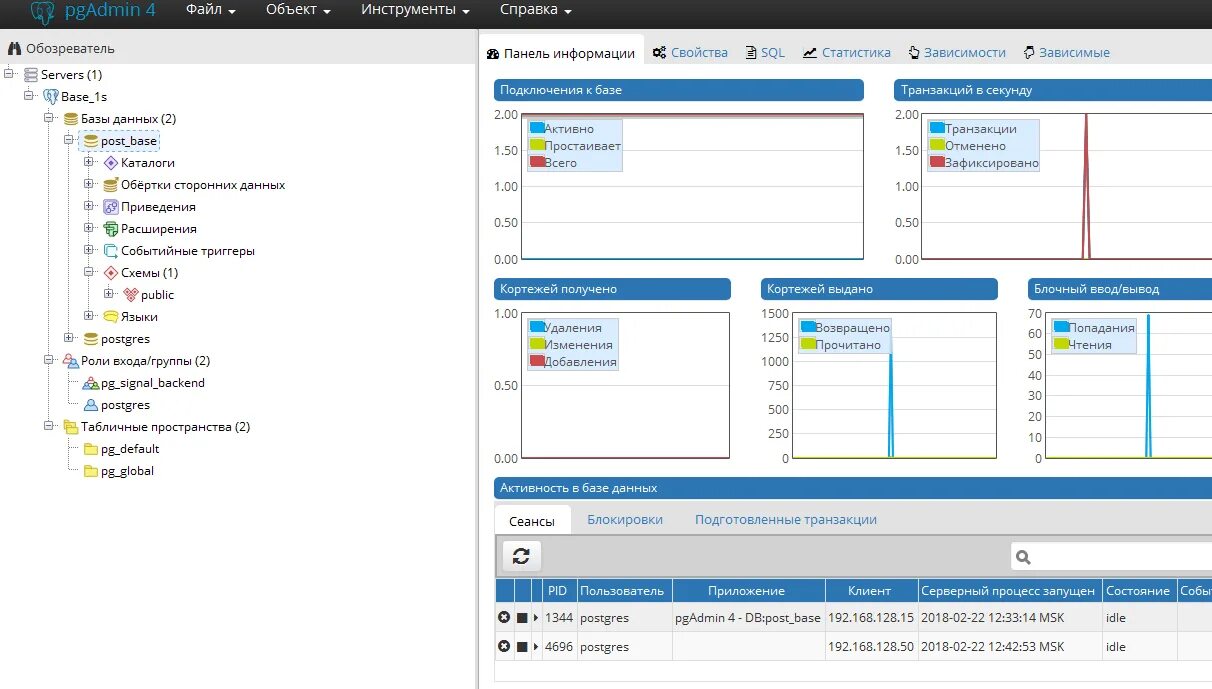The width and height of the screenshot is (1212, 689).
Task: Sort by the Клиент column header
Action: coord(869,591)
